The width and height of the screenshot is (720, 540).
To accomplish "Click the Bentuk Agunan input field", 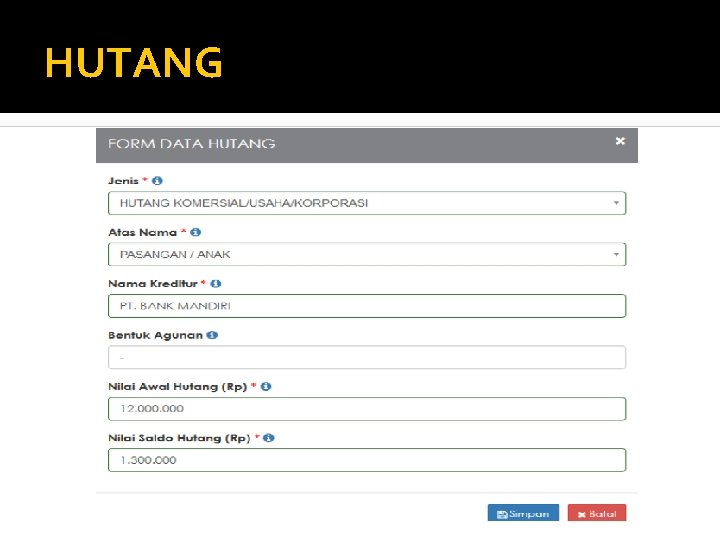I will 367,357.
